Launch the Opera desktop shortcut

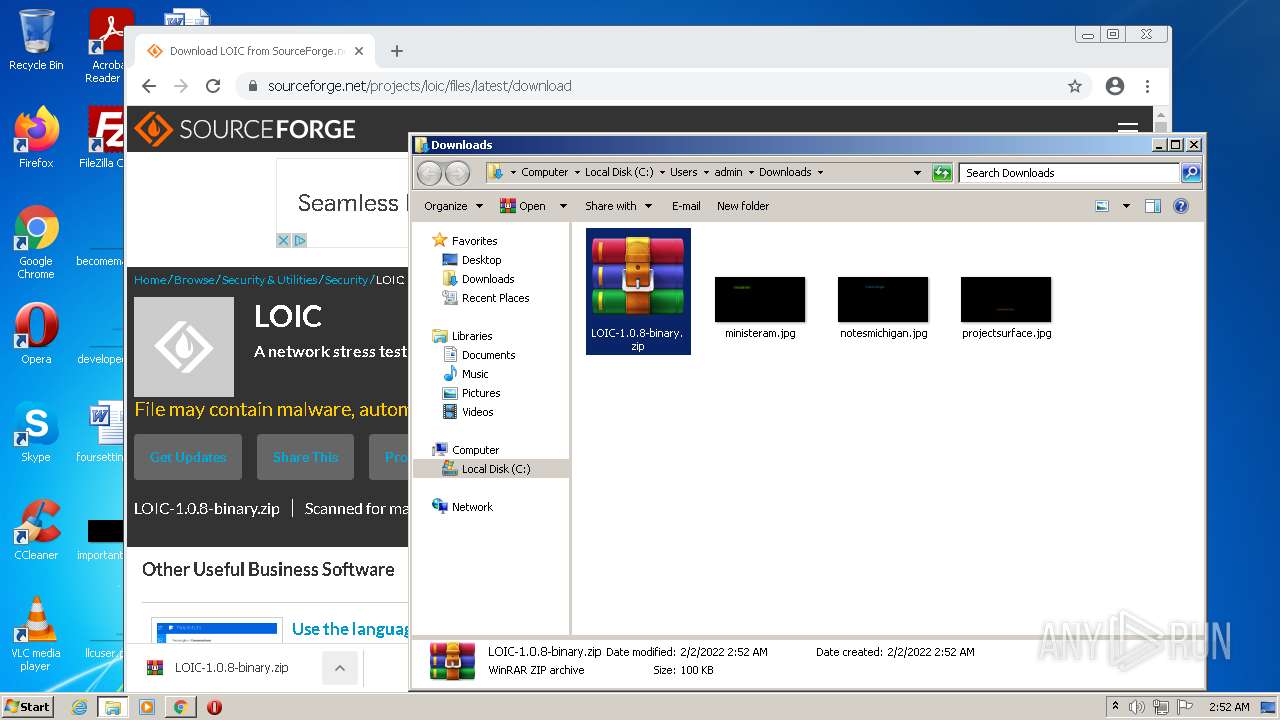(36, 334)
